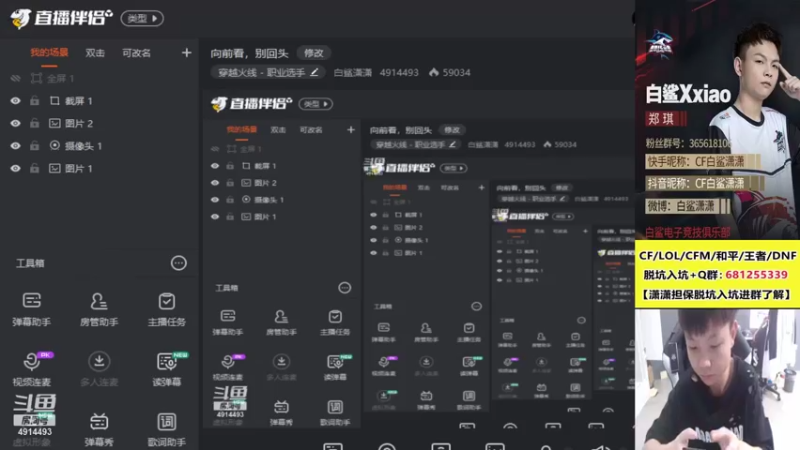The image size is (800, 450).
Task: Click the outermost 直播伴侣 logo at top left
Action: pyautogui.click(x=61, y=18)
